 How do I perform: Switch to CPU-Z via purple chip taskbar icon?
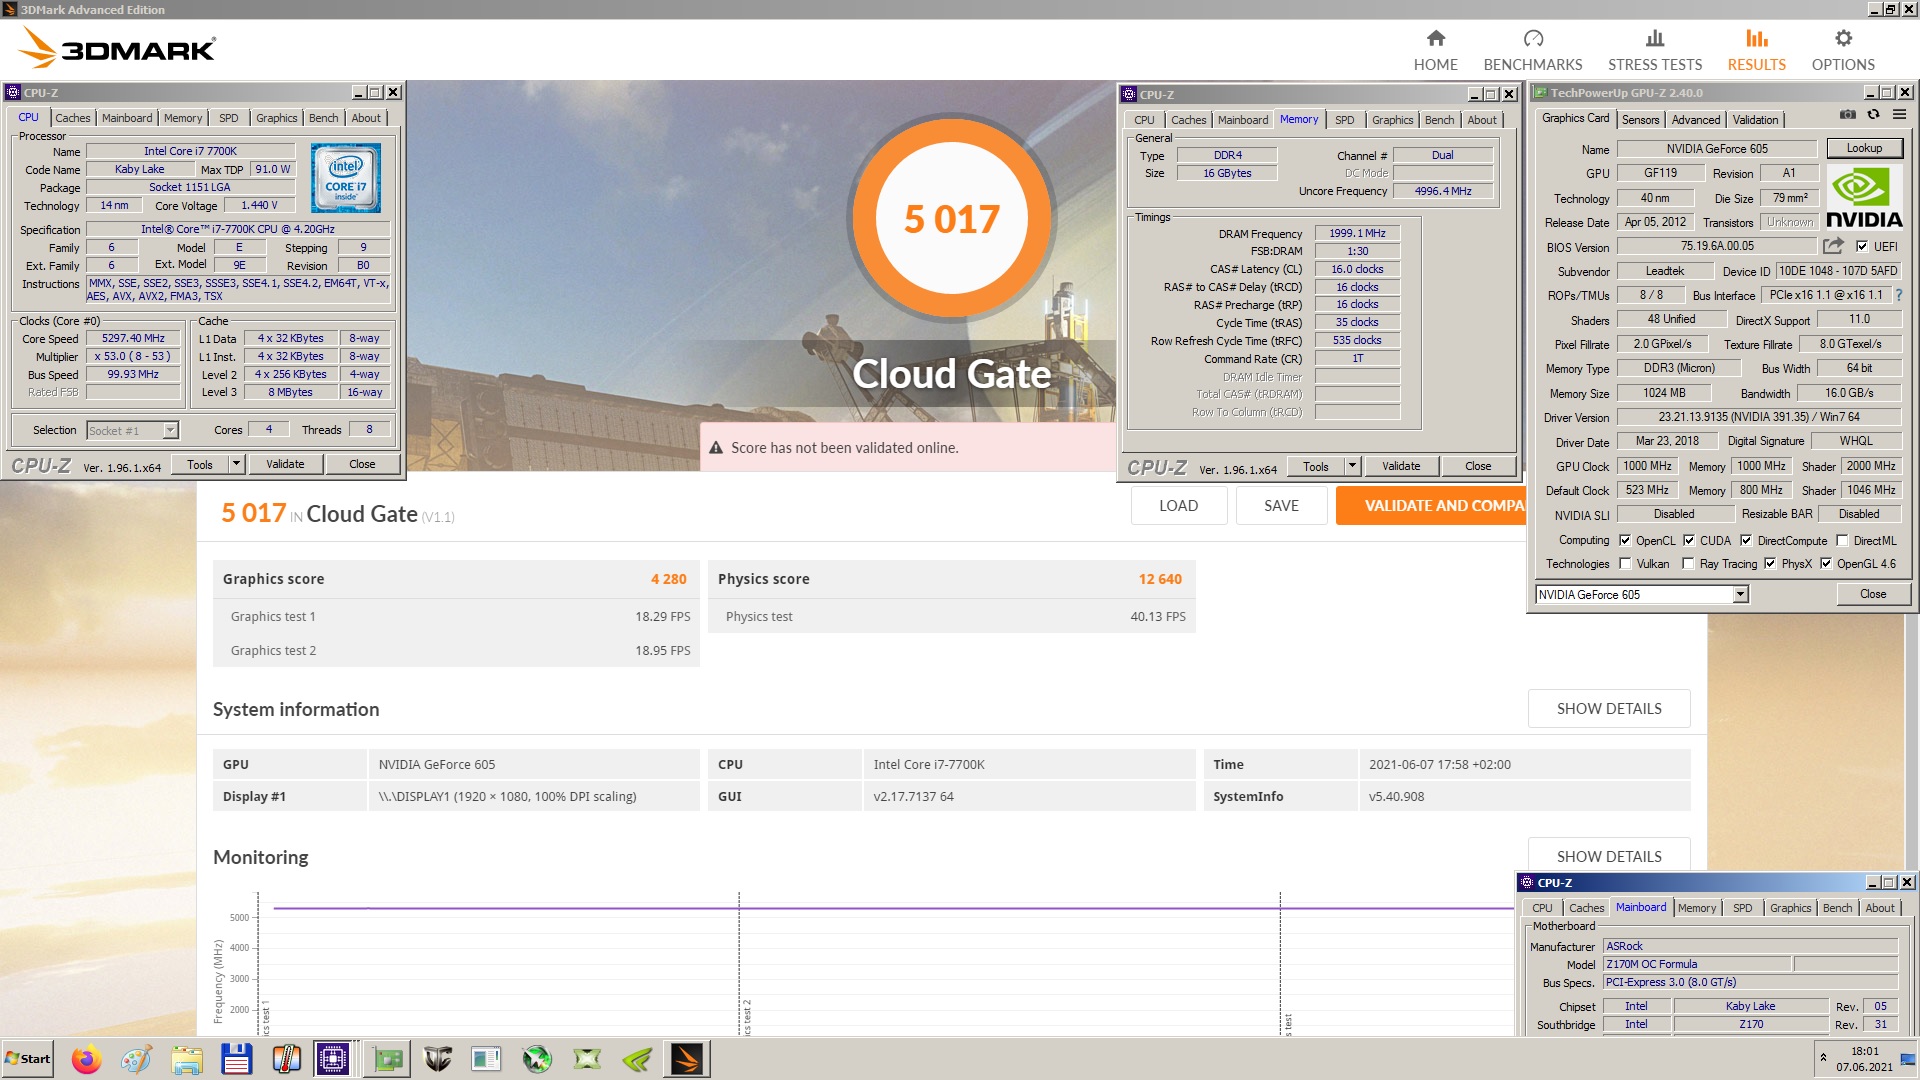333,1059
